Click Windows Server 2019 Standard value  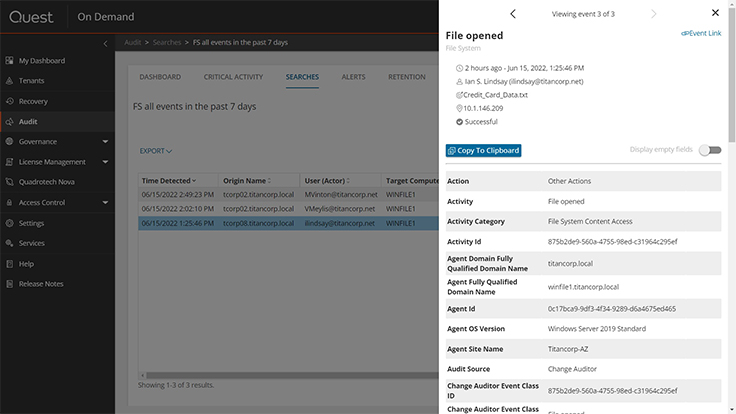[597, 329]
